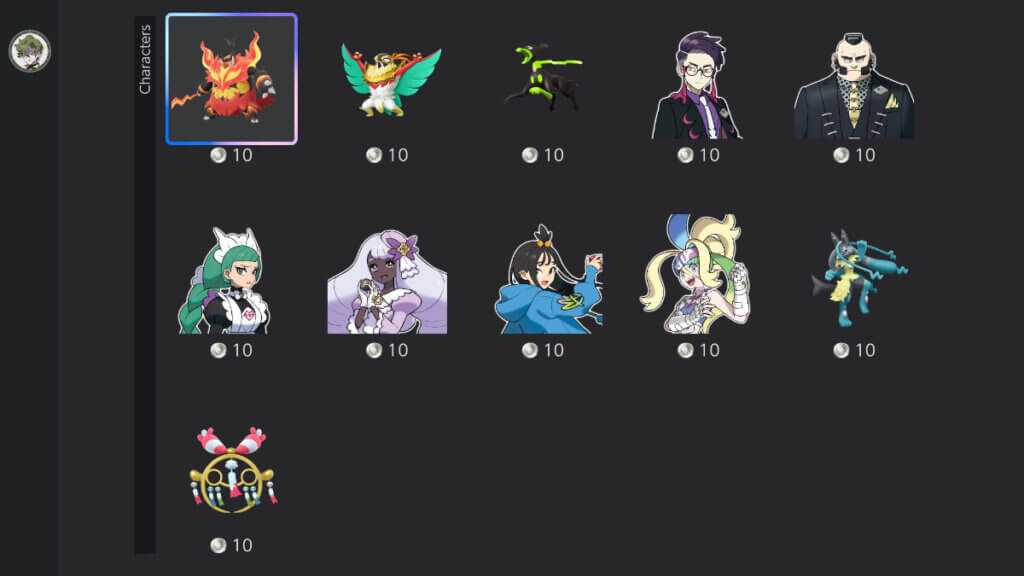Image resolution: width=1024 pixels, height=576 pixels.
Task: Select the teal Lucario character icon
Action: [859, 277]
